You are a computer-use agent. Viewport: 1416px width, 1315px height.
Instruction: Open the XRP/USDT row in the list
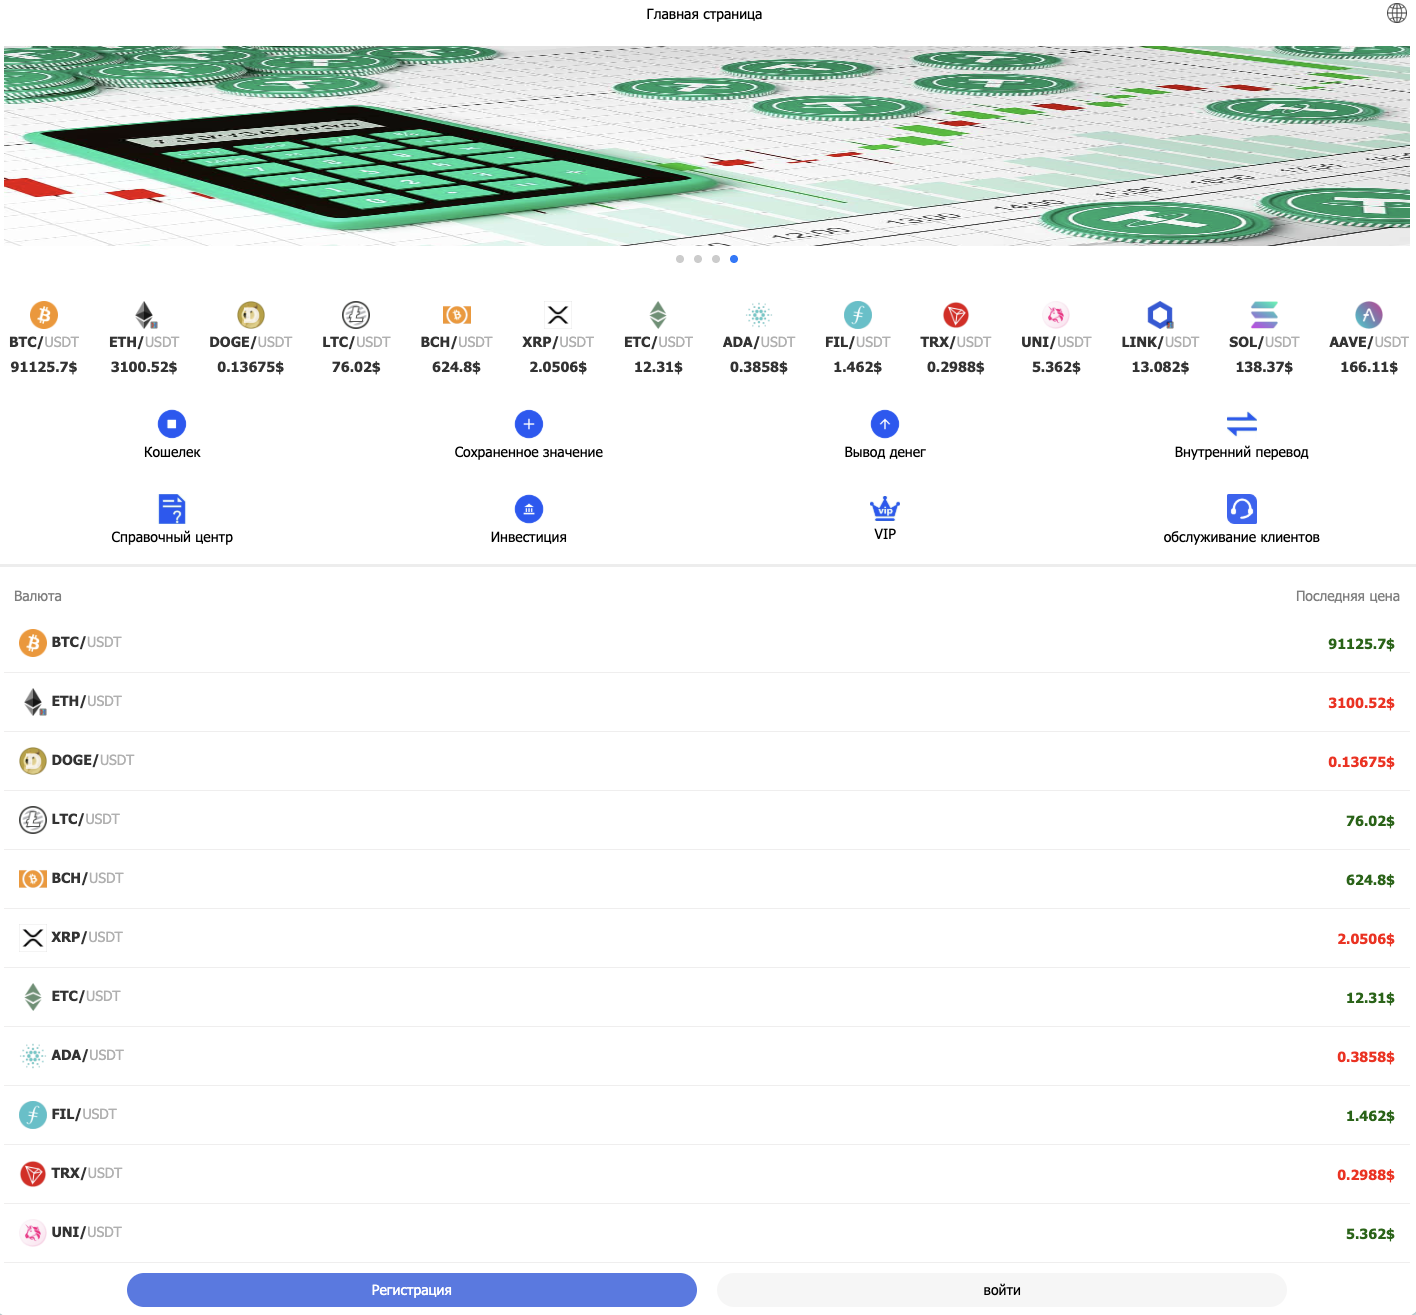coord(708,938)
